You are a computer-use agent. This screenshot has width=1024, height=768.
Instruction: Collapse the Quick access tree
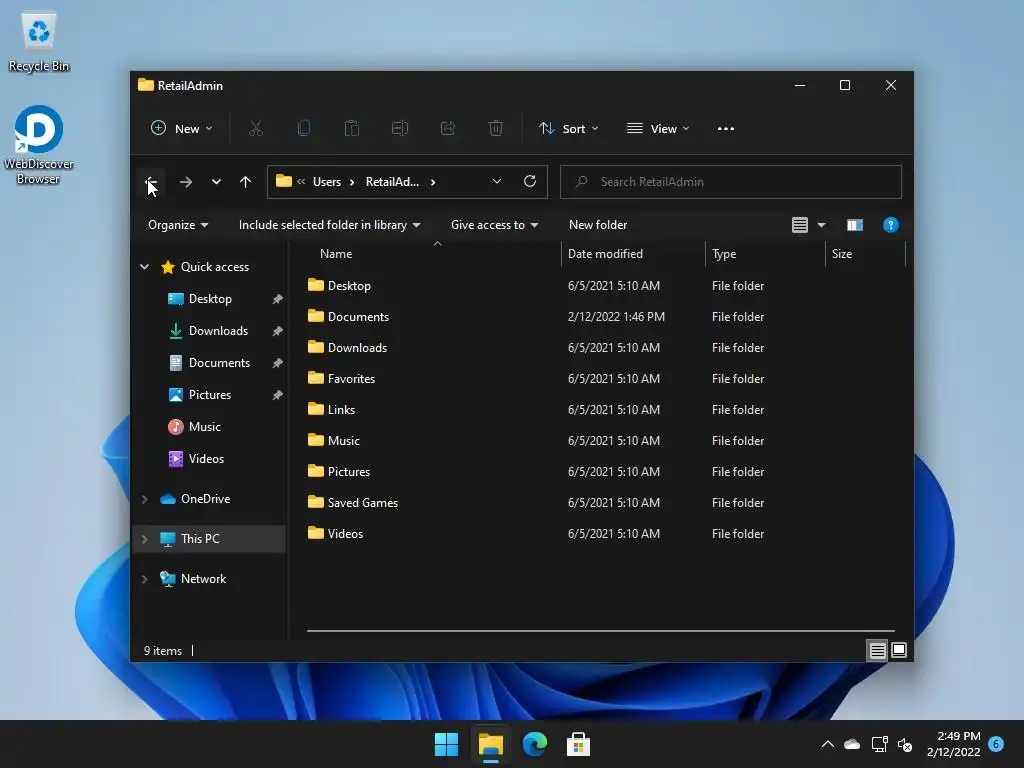[144, 266]
